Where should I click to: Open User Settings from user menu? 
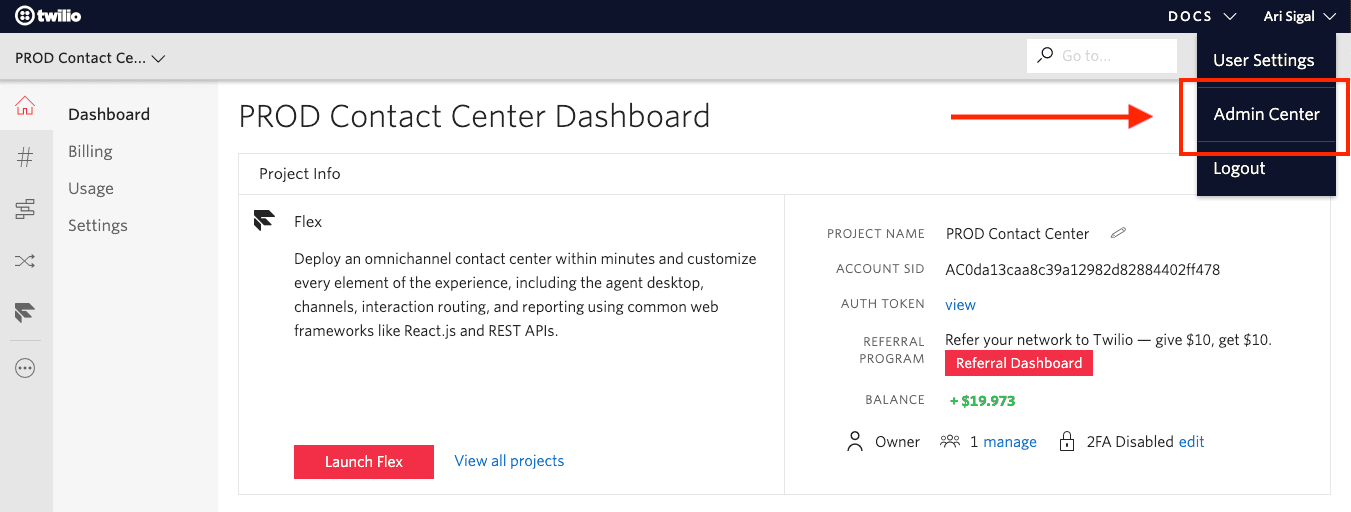click(x=1263, y=60)
